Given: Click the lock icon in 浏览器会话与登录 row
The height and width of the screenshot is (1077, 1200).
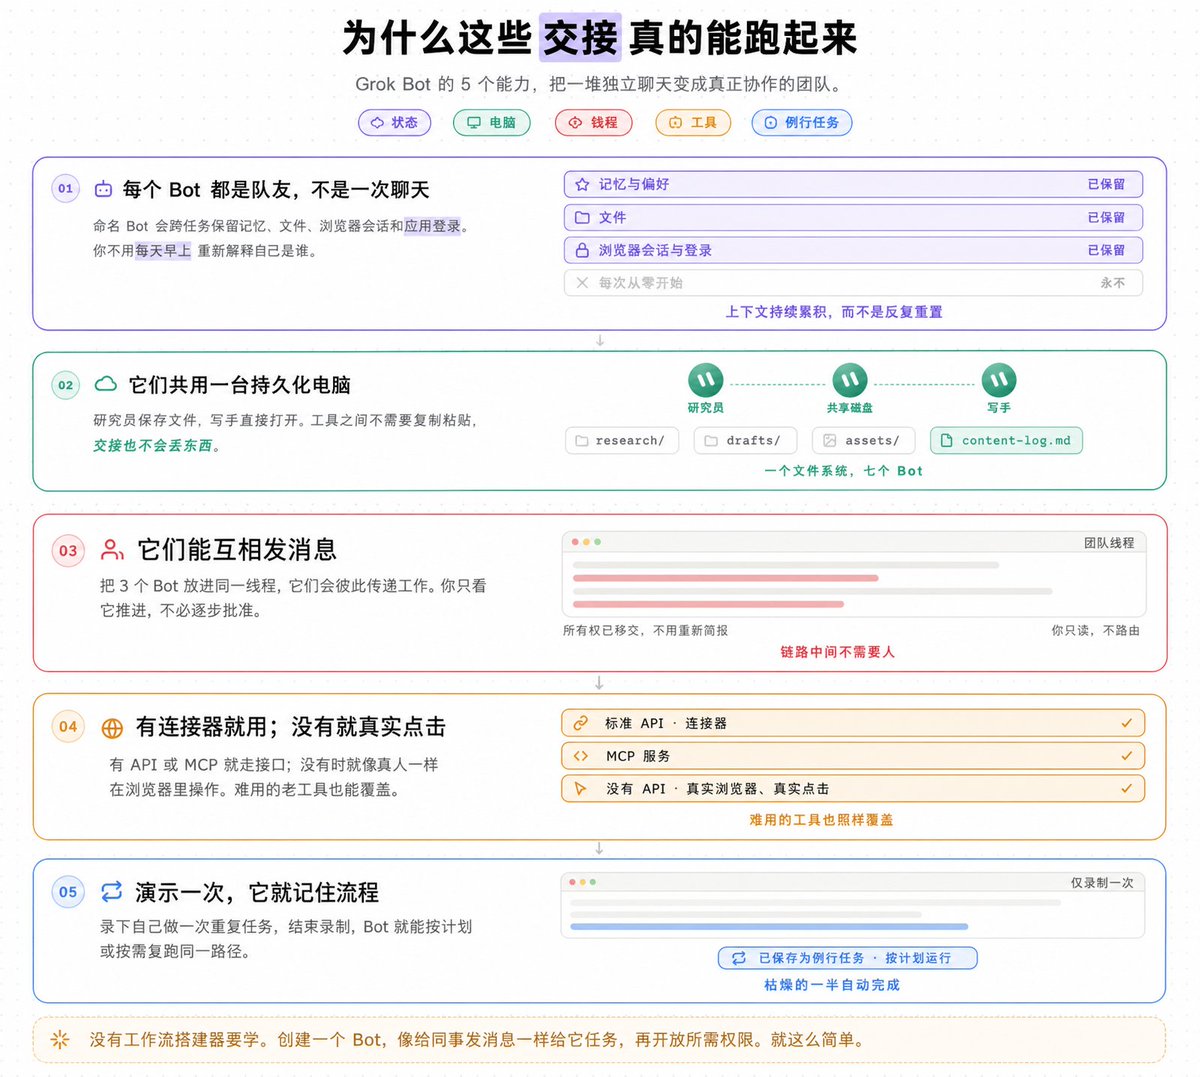Looking at the screenshot, I should coord(582,250).
